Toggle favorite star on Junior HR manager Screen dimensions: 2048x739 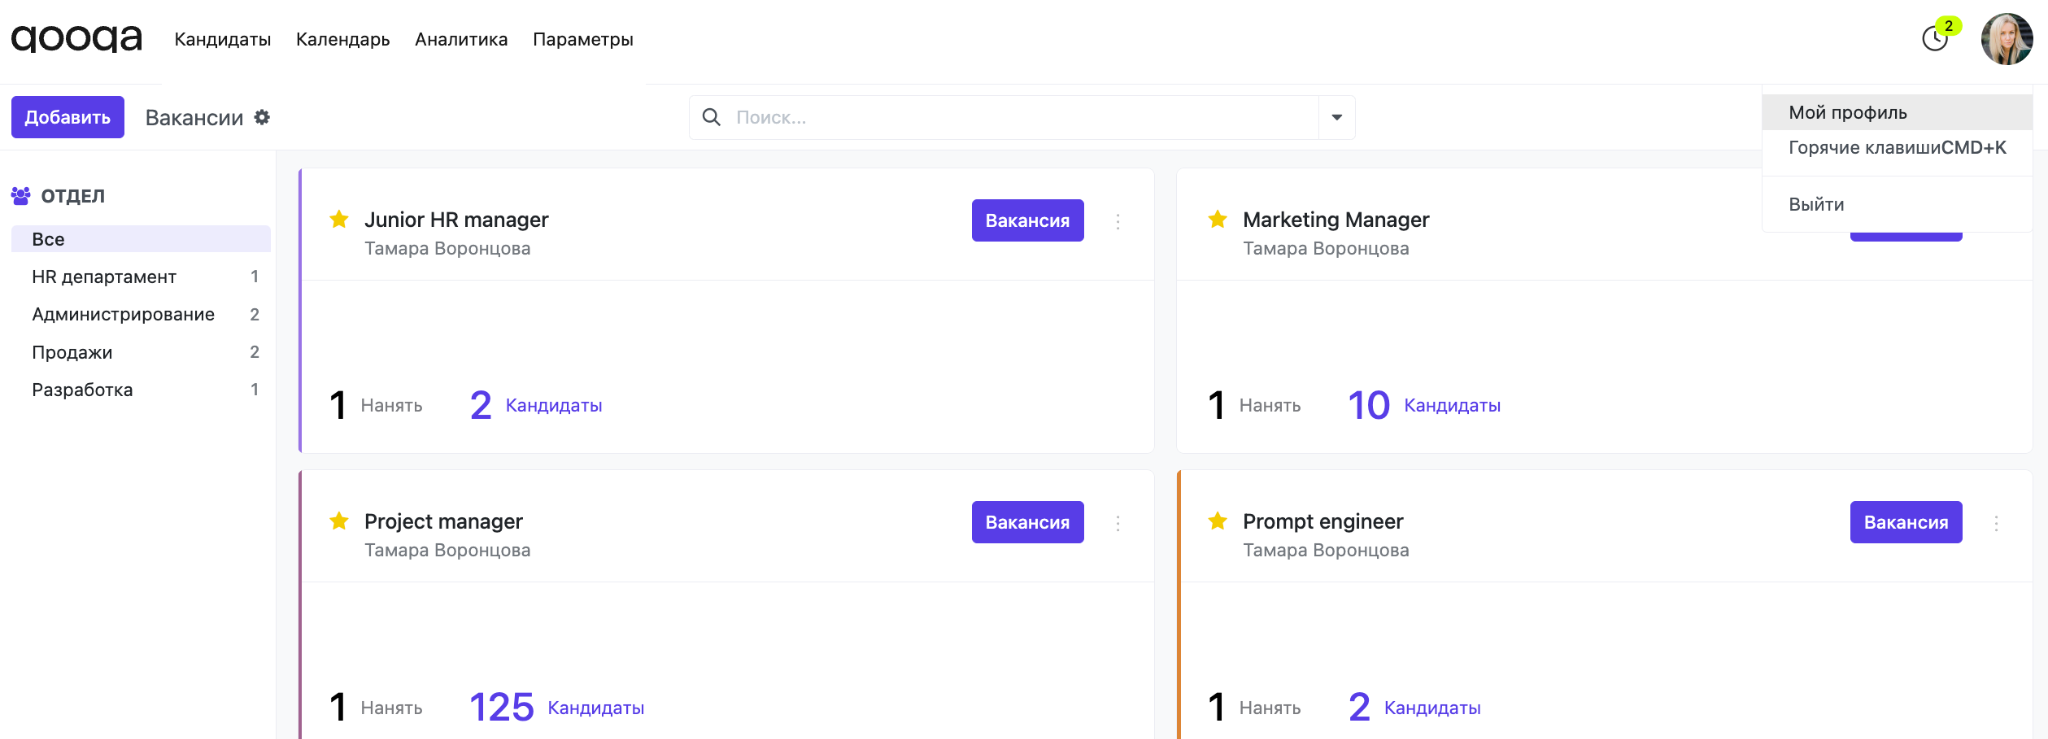339,219
